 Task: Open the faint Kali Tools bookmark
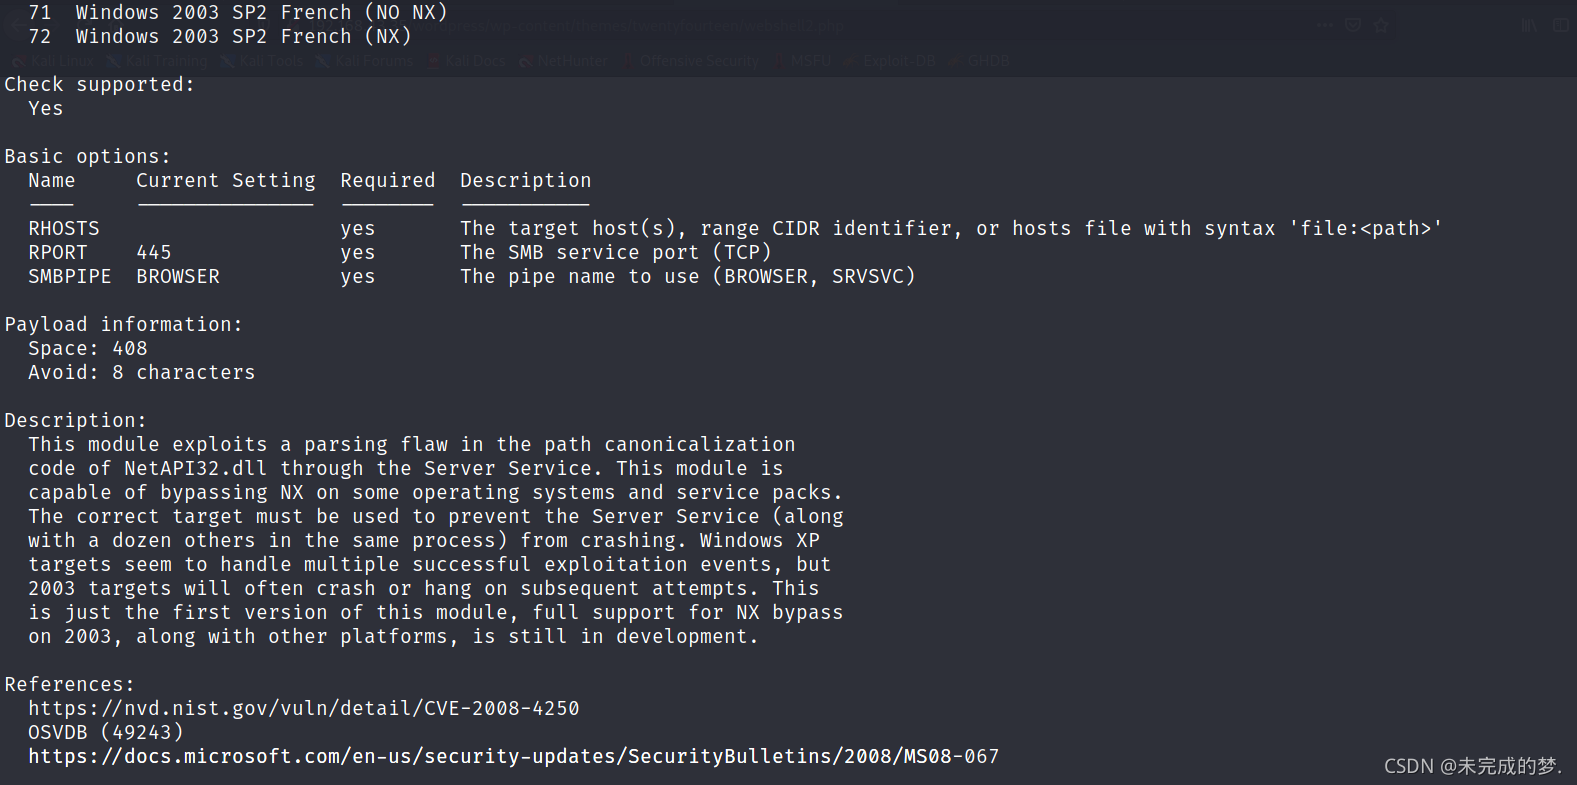(x=262, y=61)
